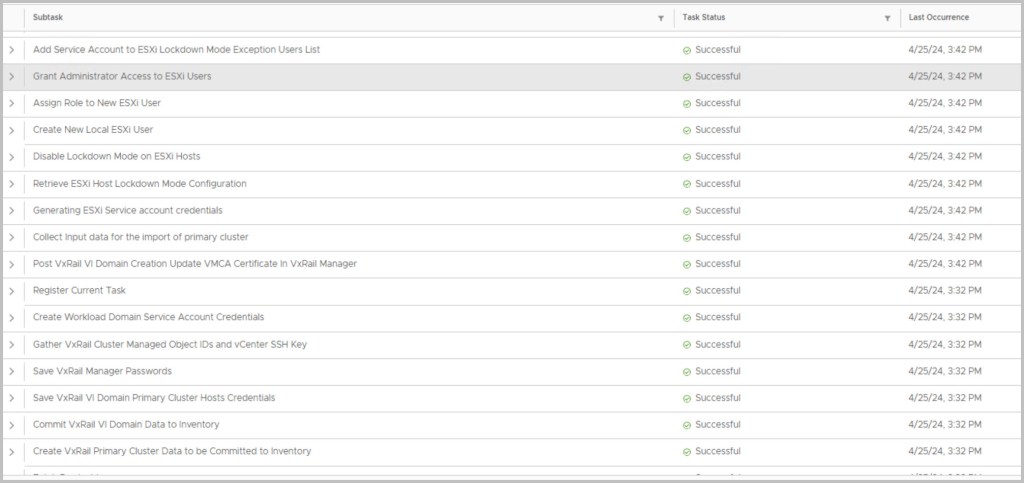Select Create Workload Domain Service Account Credentials row

[x=148, y=317]
